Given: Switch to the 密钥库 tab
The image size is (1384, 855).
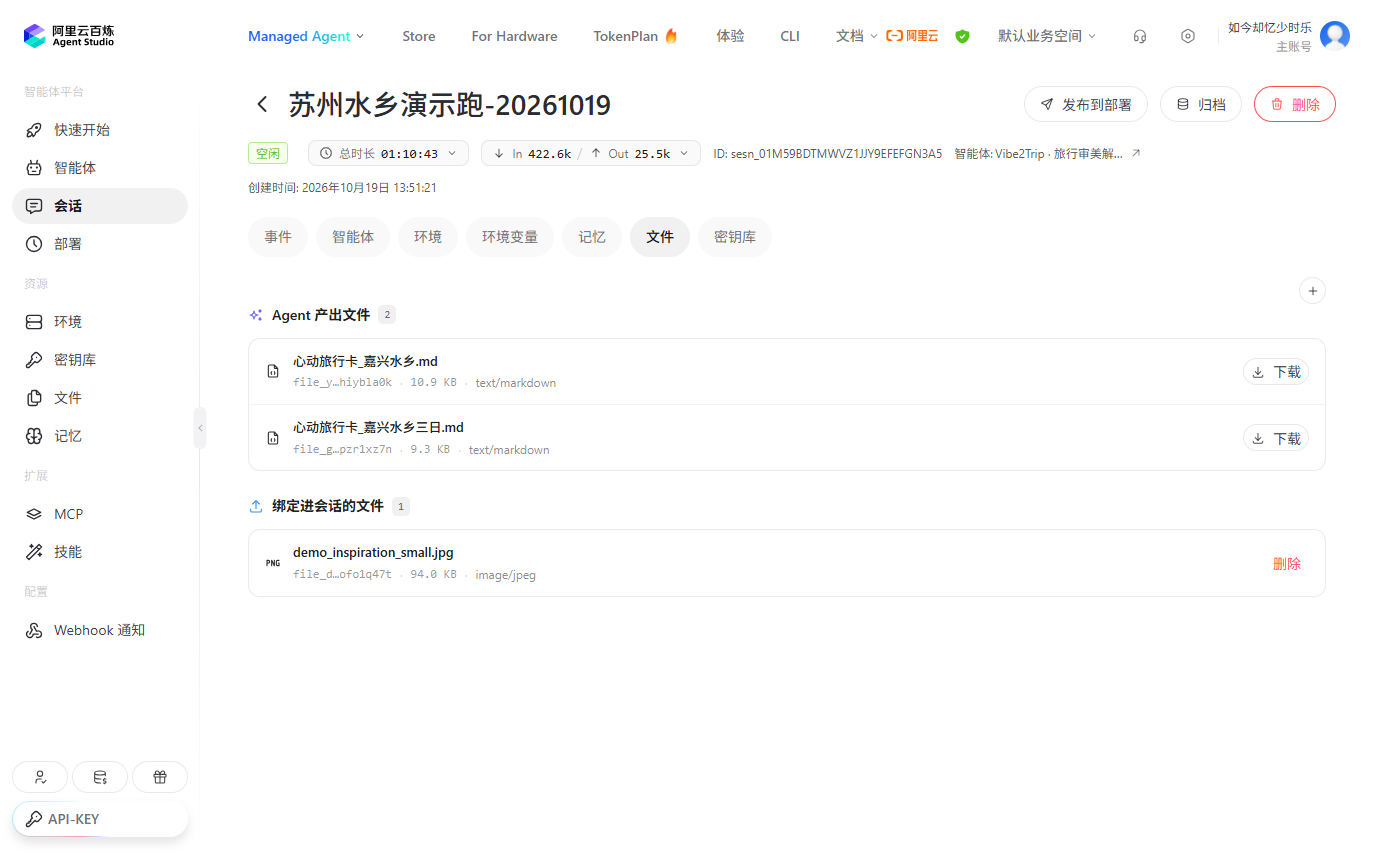Looking at the screenshot, I should [735, 237].
